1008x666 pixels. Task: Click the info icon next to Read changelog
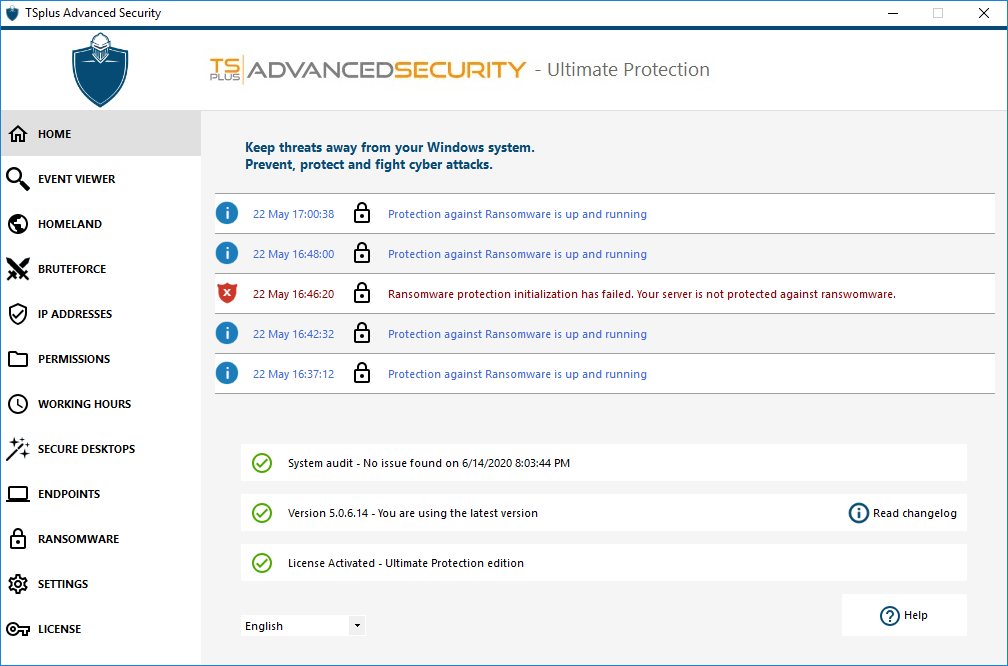click(x=858, y=513)
